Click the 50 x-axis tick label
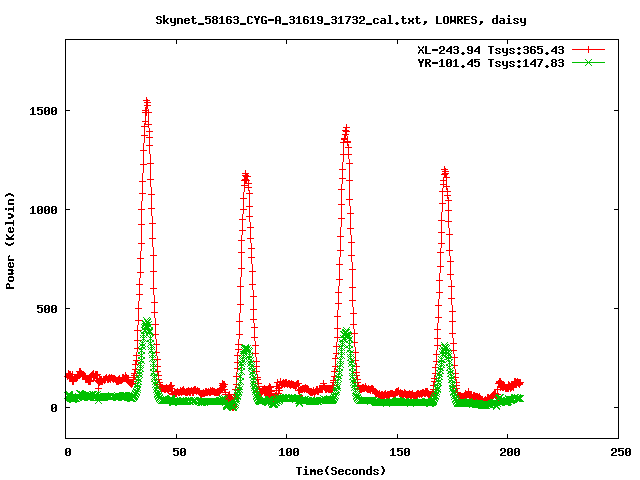640x480 pixels. (179, 452)
